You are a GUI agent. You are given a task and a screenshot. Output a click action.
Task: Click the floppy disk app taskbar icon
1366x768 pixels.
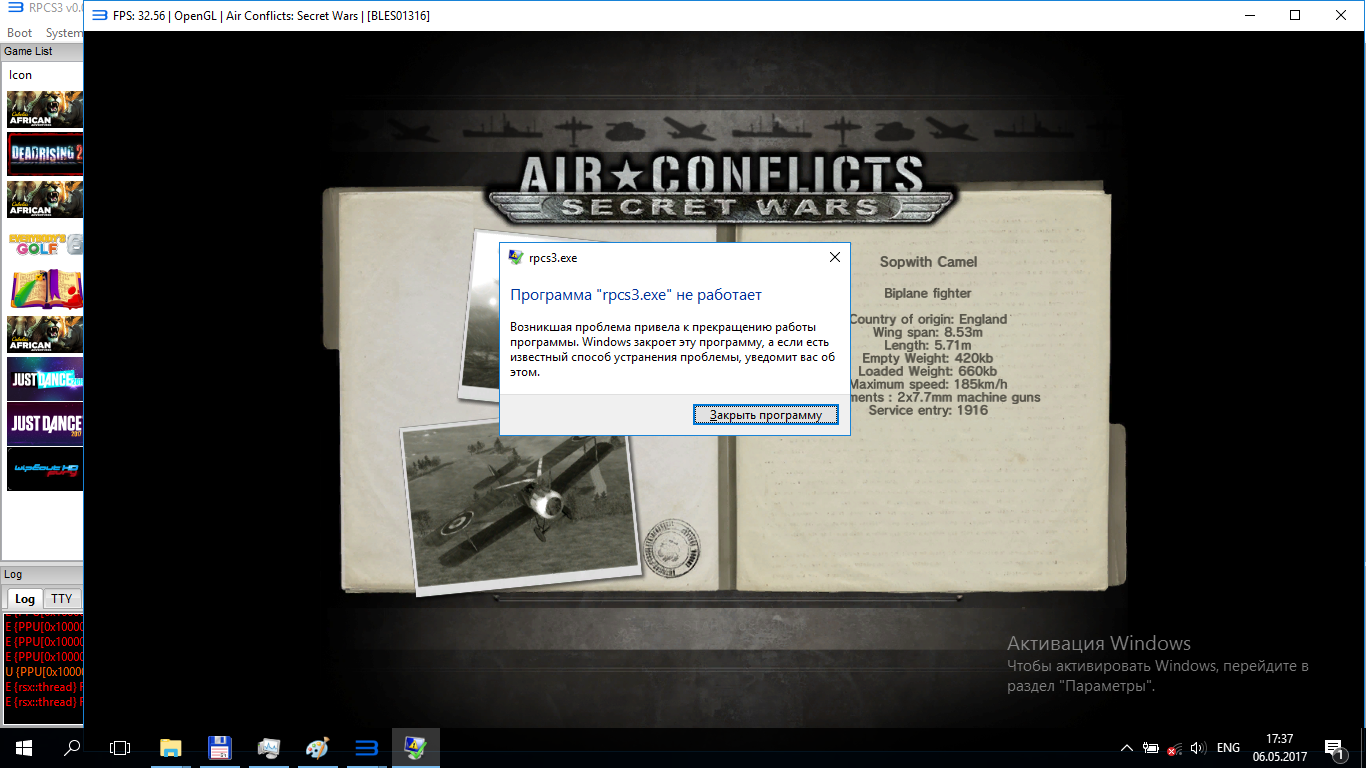coord(220,747)
